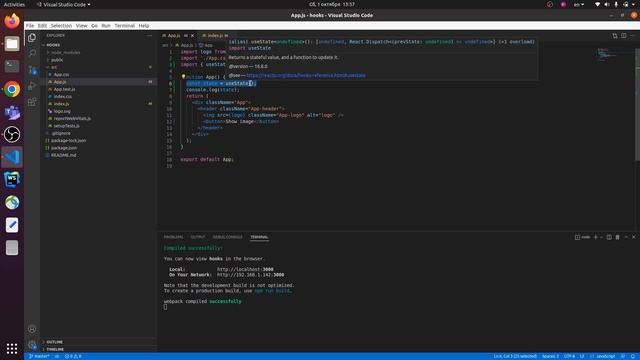
Task: Open the Explorer view in activity bar
Action: click(32, 38)
